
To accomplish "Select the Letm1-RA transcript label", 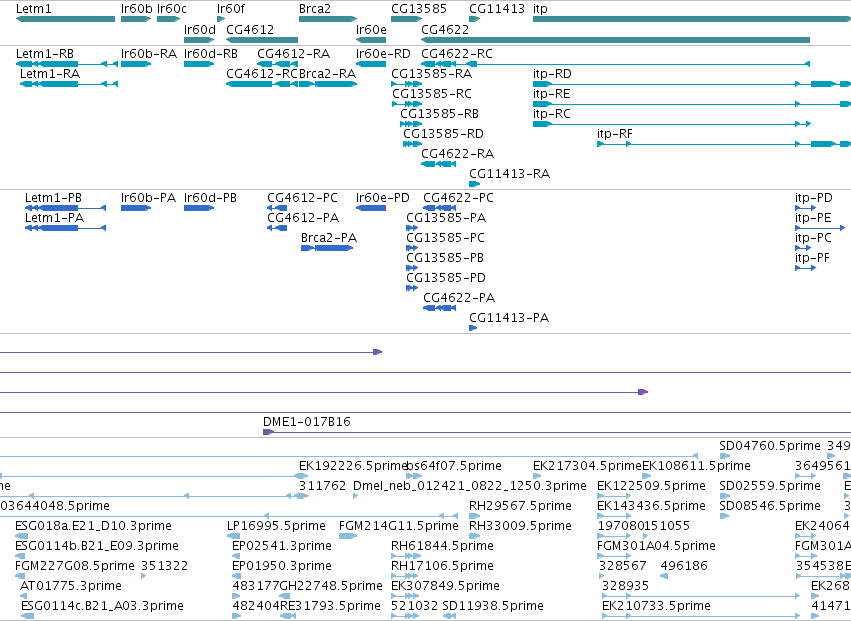I will pyautogui.click(x=50, y=73).
